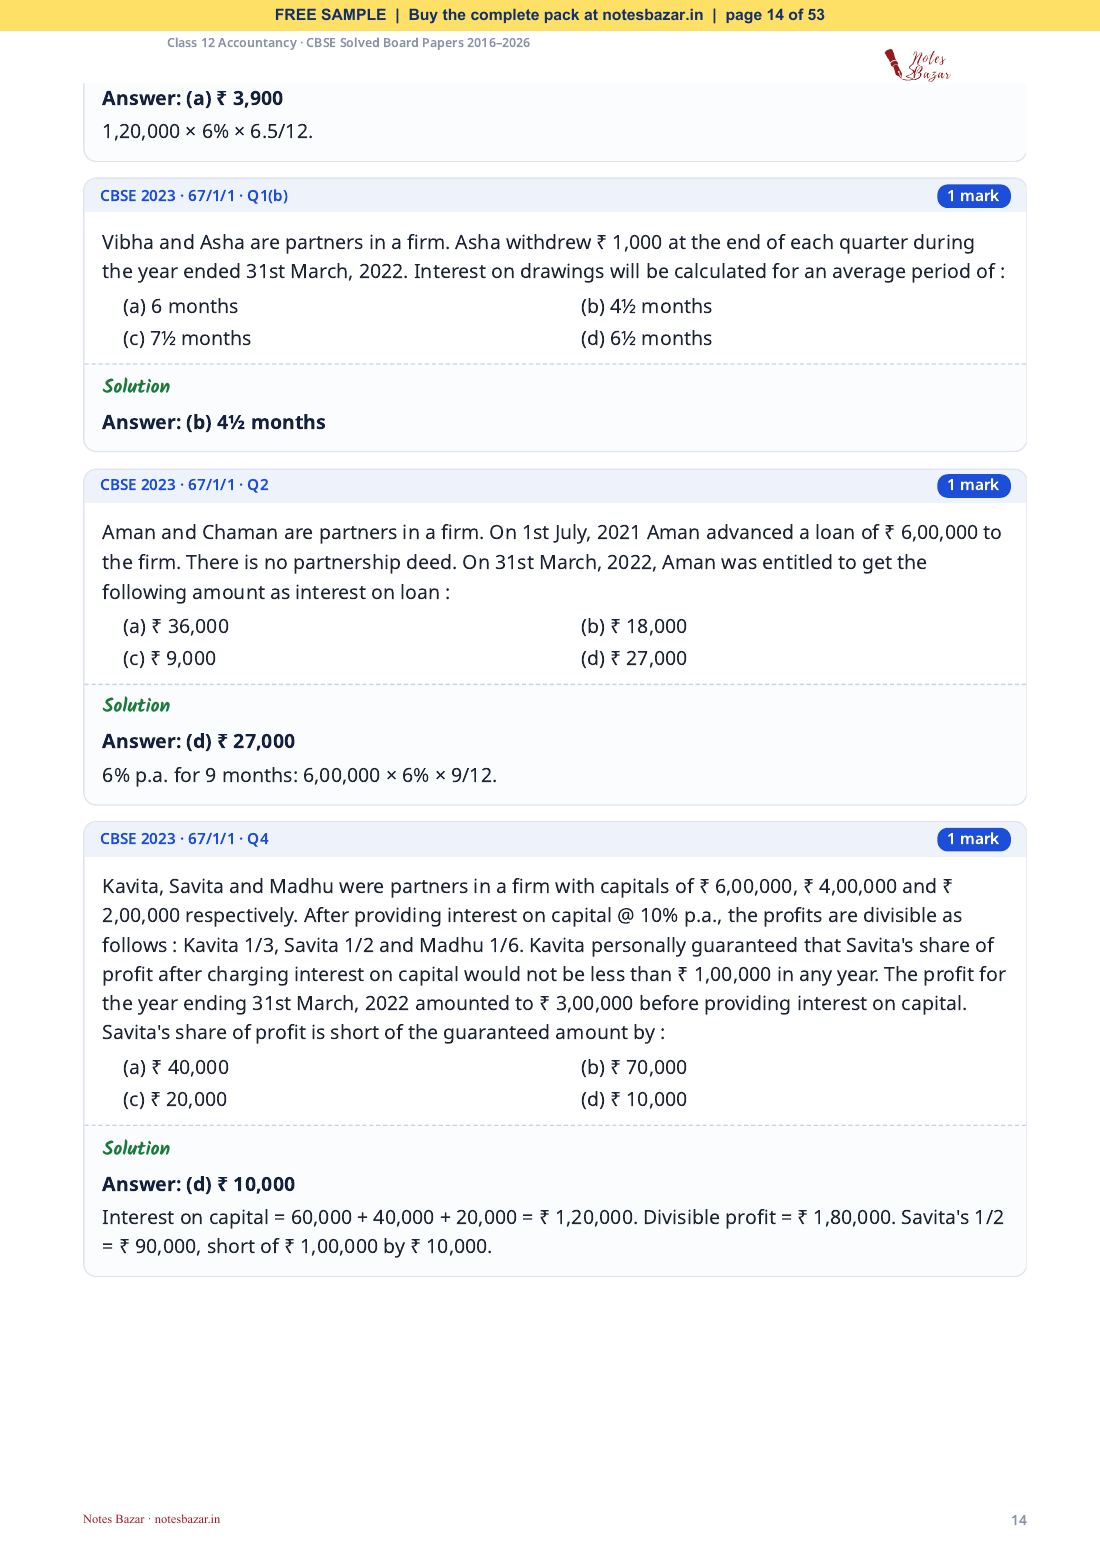Click the 1 mark badge for Q4
The width and height of the screenshot is (1100, 1557).
pyautogui.click(x=973, y=839)
